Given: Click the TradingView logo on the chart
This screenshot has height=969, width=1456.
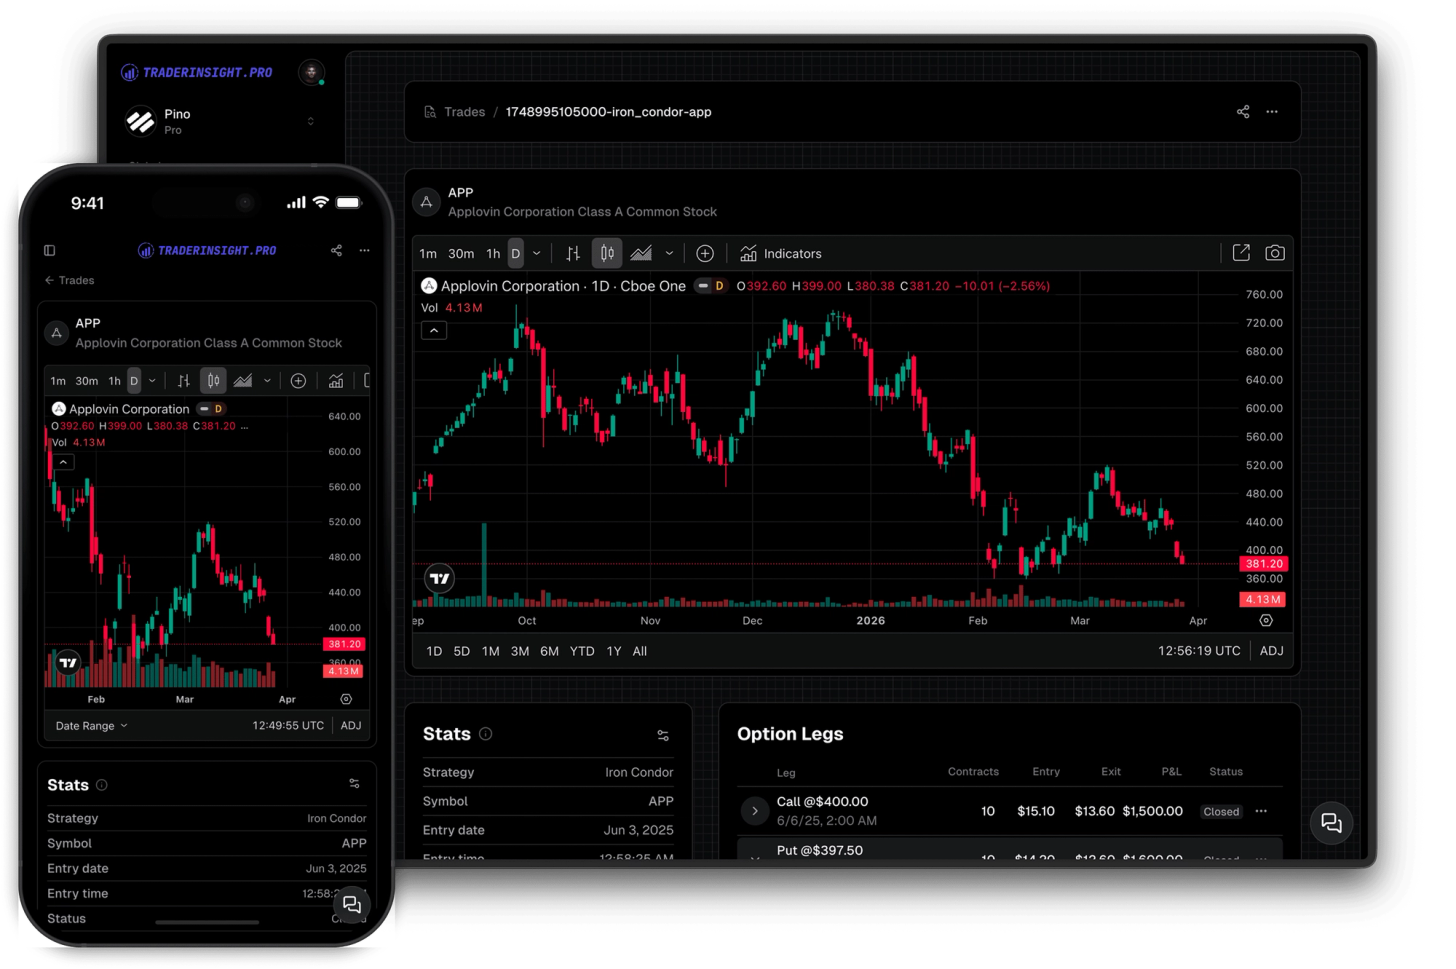Looking at the screenshot, I should click(440, 578).
